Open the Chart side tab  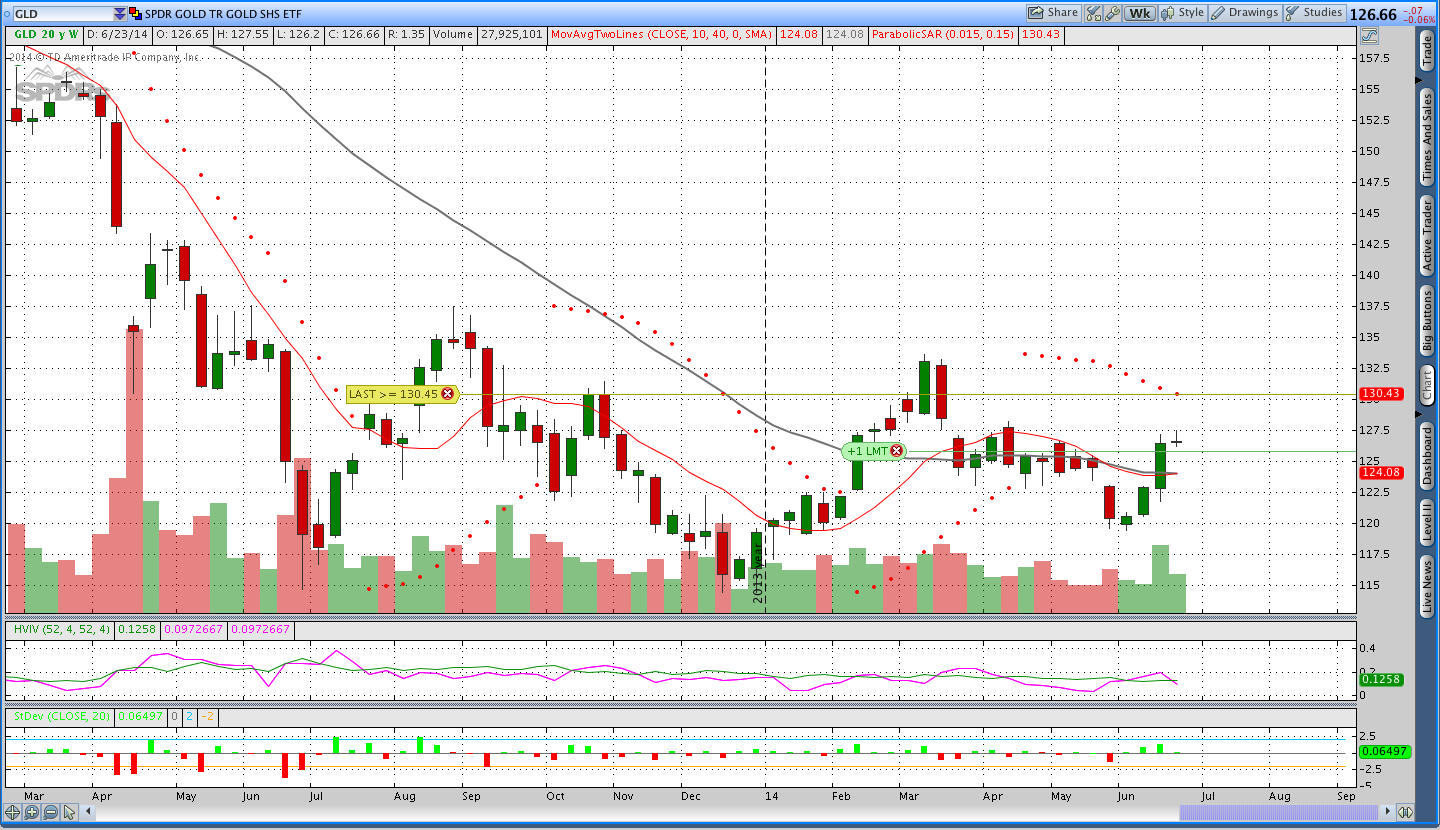(x=1427, y=384)
